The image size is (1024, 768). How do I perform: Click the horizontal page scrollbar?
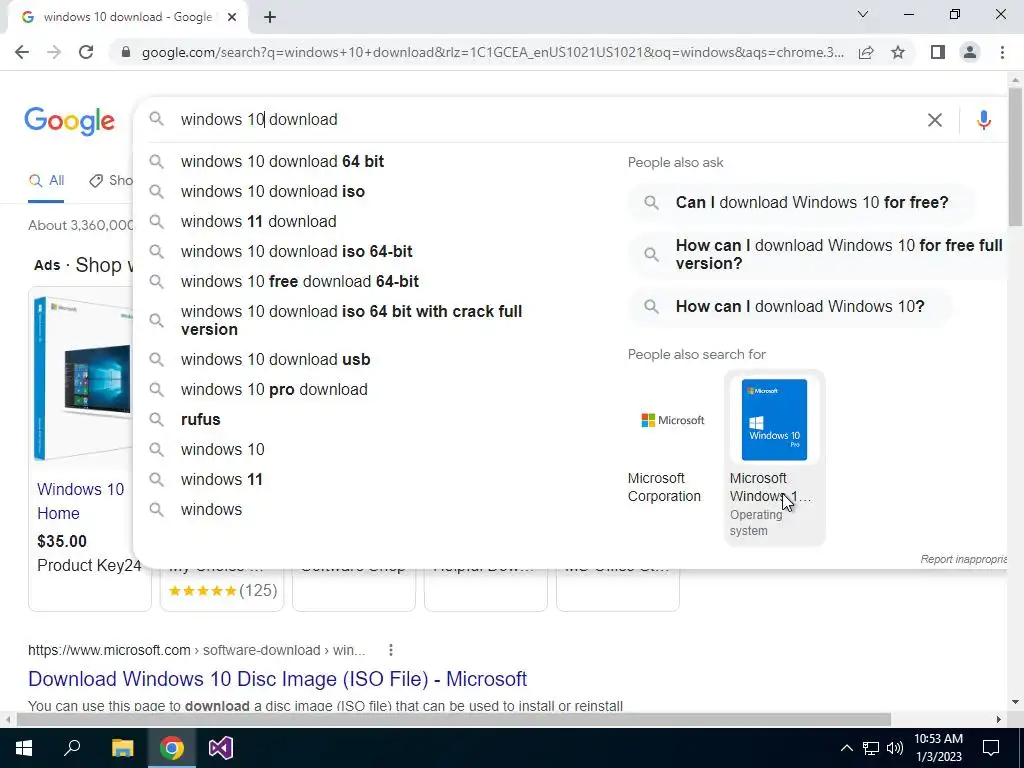(x=453, y=719)
